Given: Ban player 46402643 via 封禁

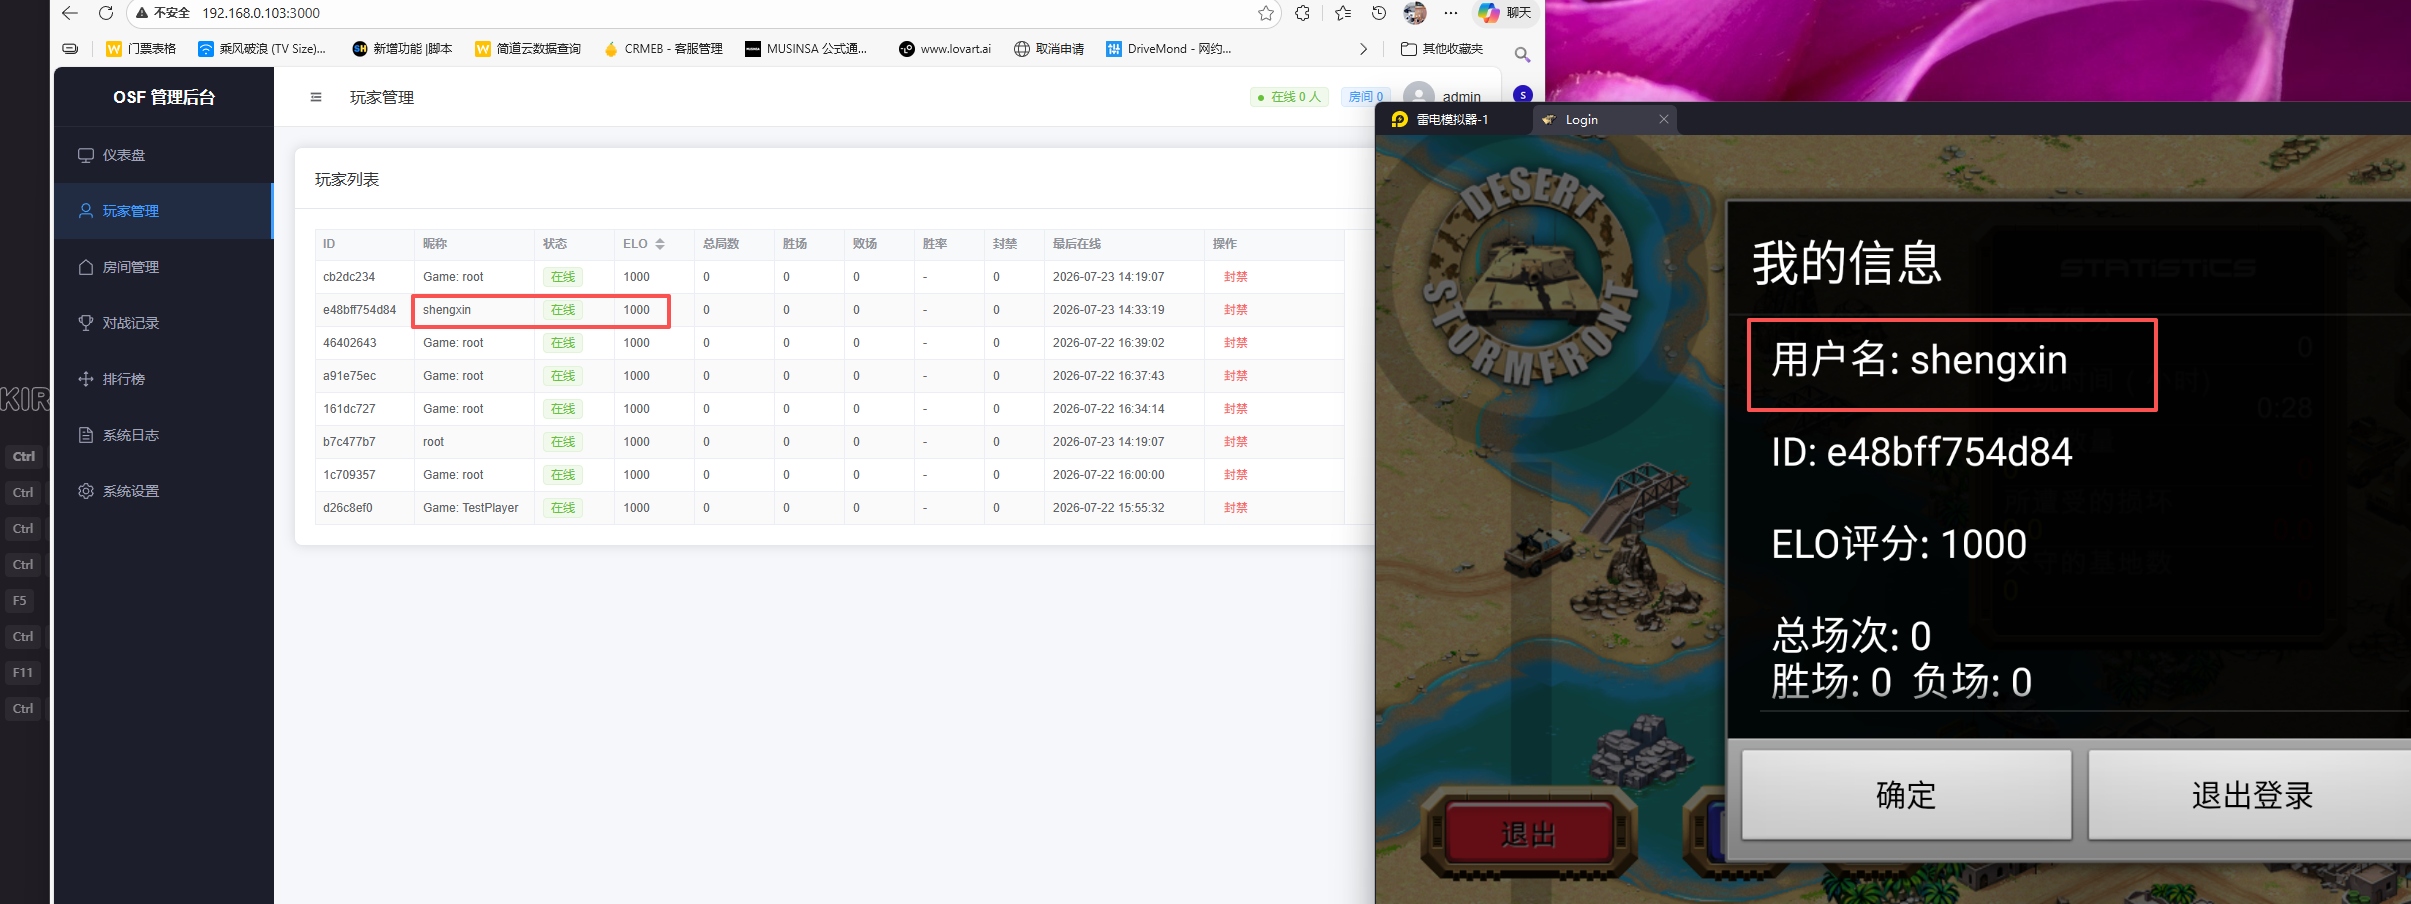Looking at the screenshot, I should (x=1236, y=343).
